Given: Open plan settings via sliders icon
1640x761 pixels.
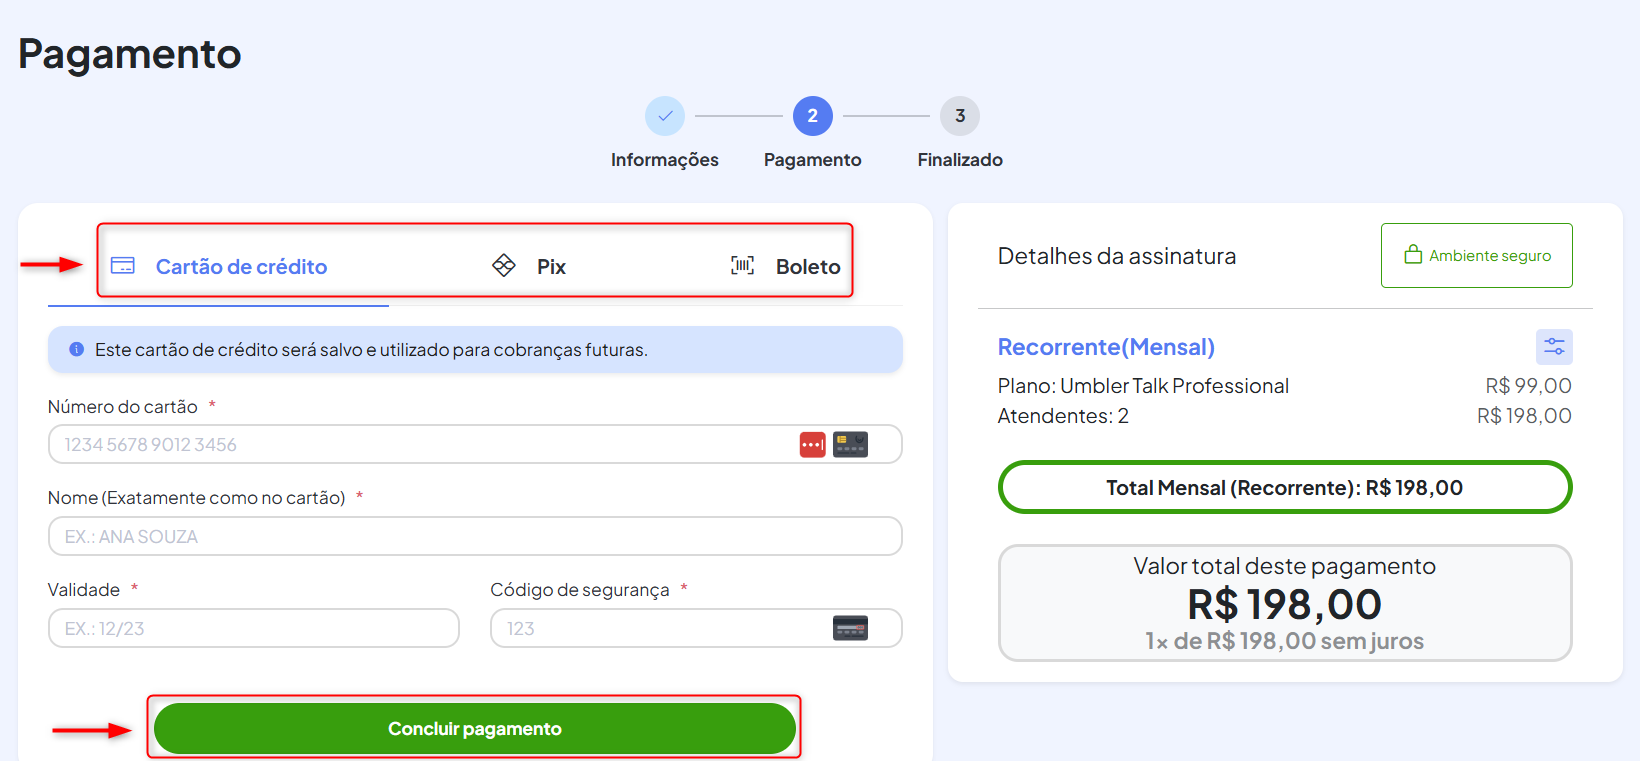Looking at the screenshot, I should [x=1554, y=347].
